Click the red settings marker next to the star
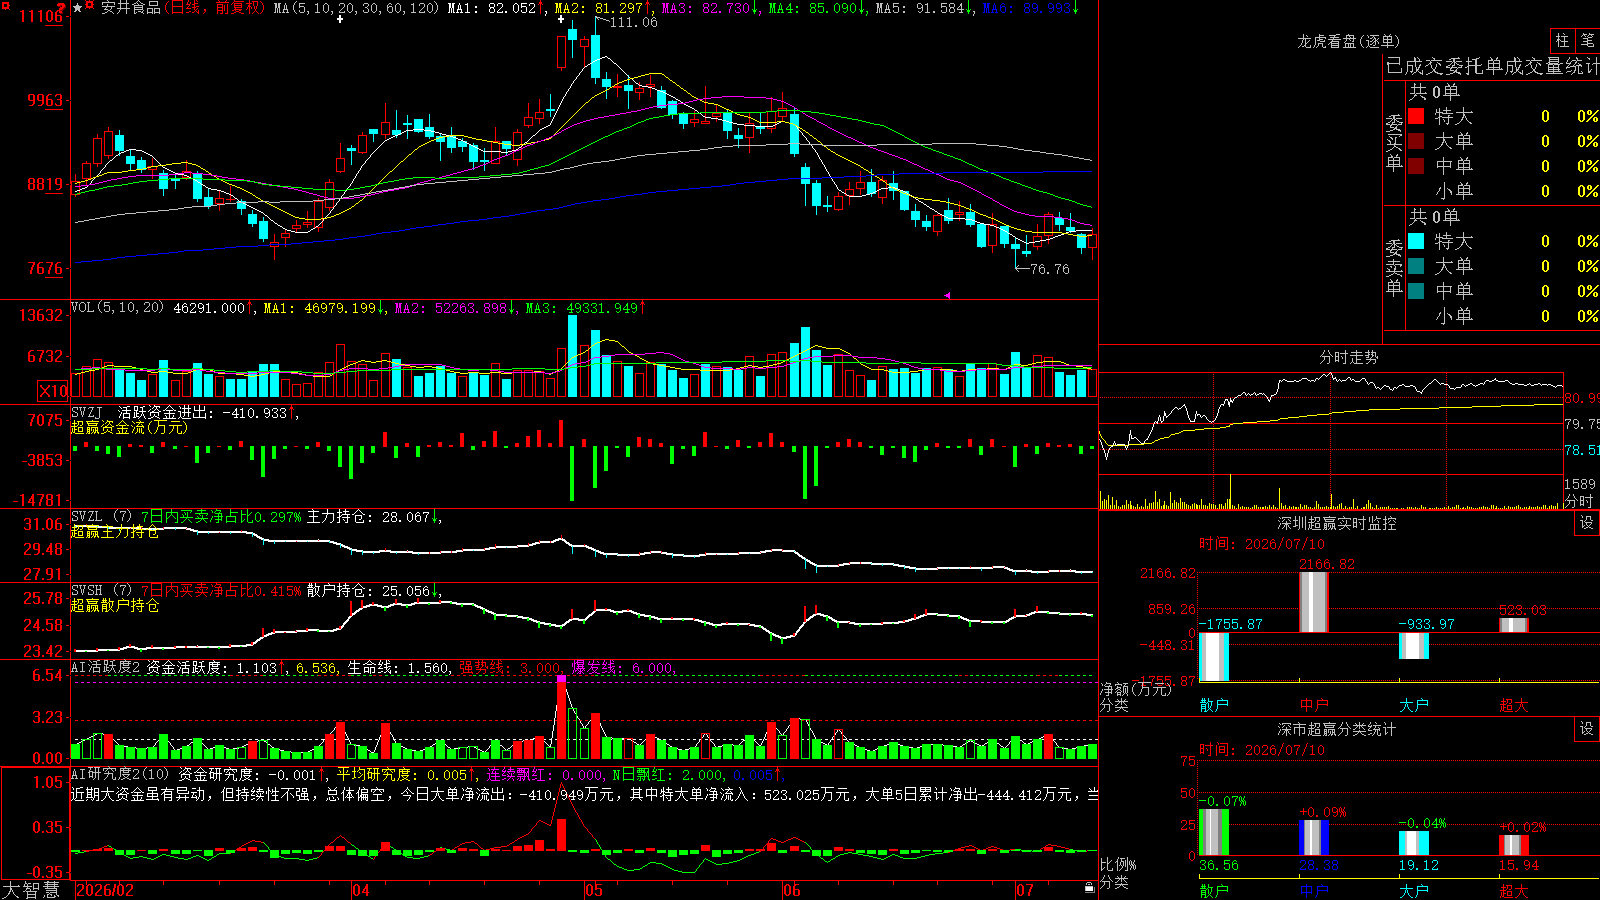This screenshot has height=900, width=1600. pos(89,6)
